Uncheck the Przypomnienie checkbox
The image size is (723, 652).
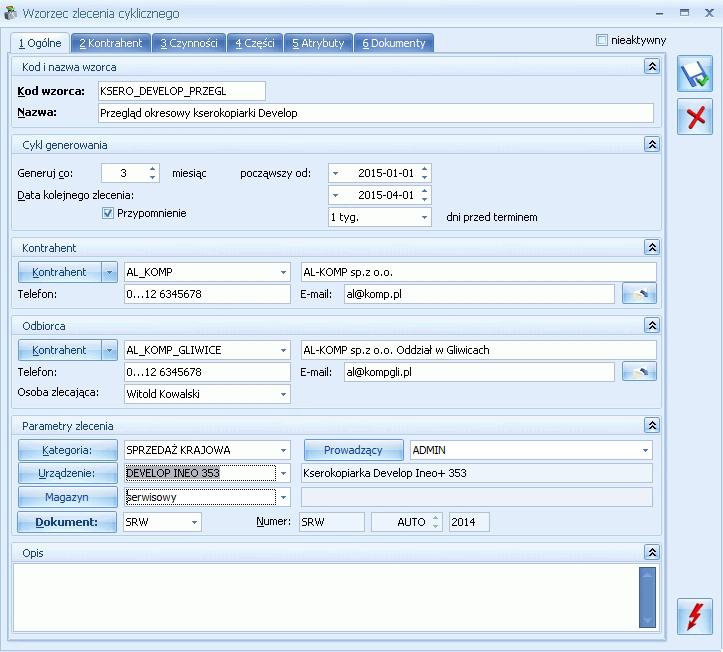coord(108,213)
